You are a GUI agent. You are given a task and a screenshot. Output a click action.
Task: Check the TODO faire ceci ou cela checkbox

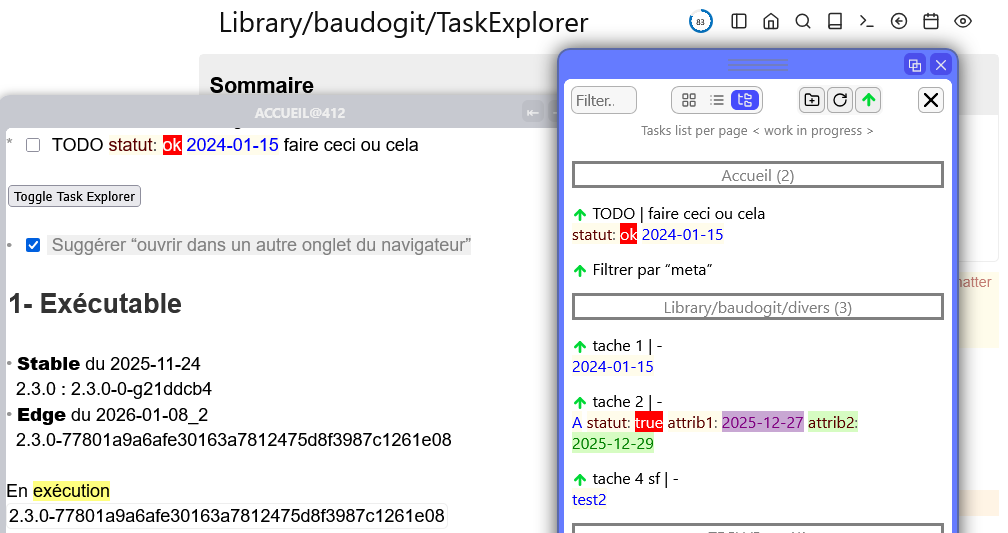pyautogui.click(x=33, y=145)
